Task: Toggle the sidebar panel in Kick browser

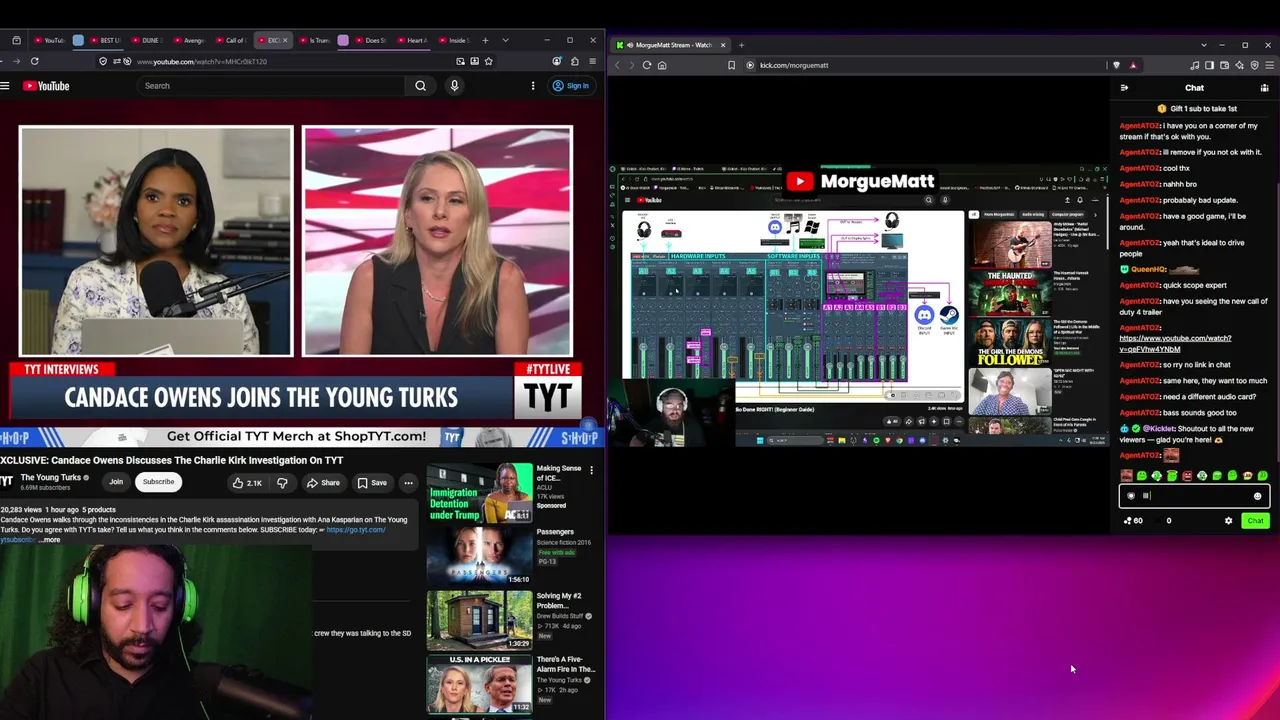Action: [x=1209, y=65]
